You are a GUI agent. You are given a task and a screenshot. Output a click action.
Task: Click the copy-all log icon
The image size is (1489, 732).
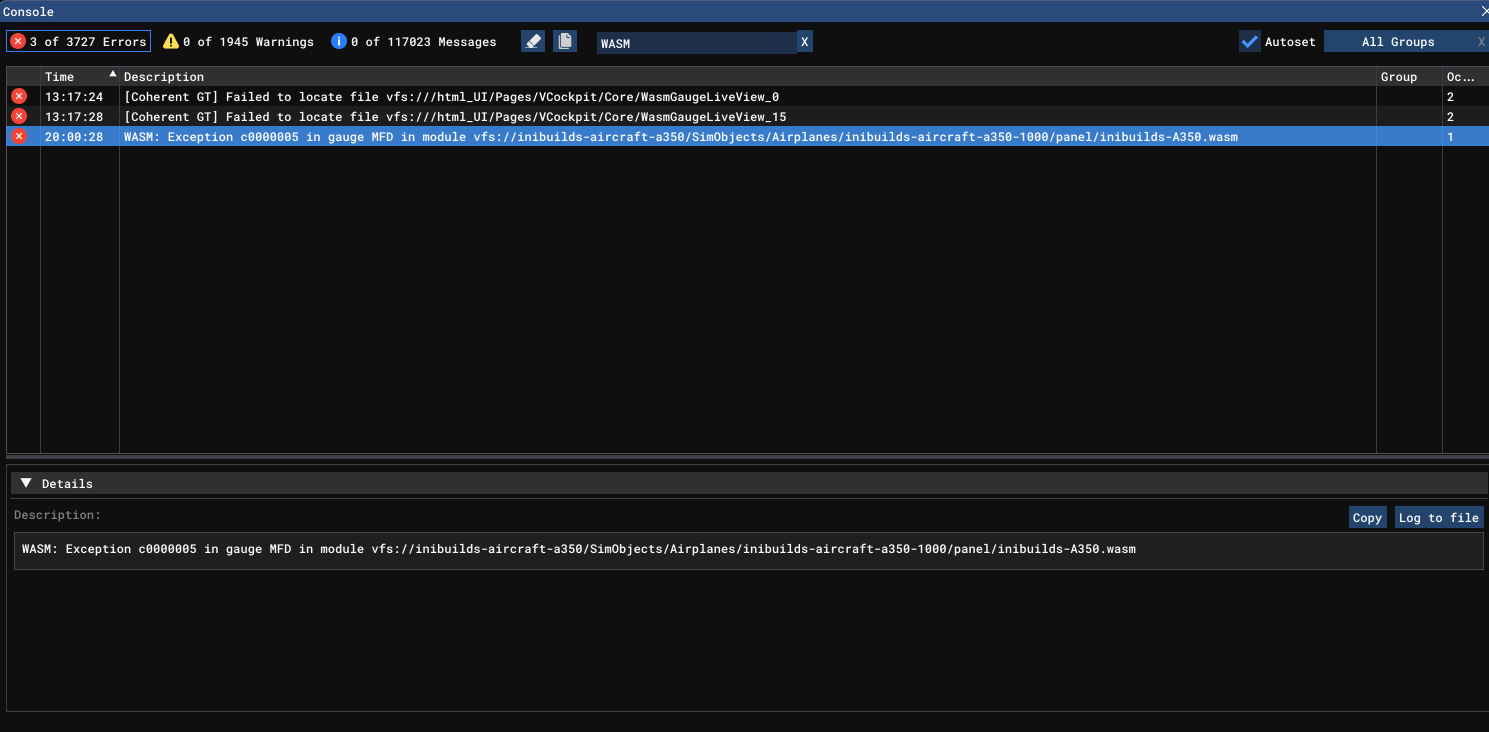[565, 41]
